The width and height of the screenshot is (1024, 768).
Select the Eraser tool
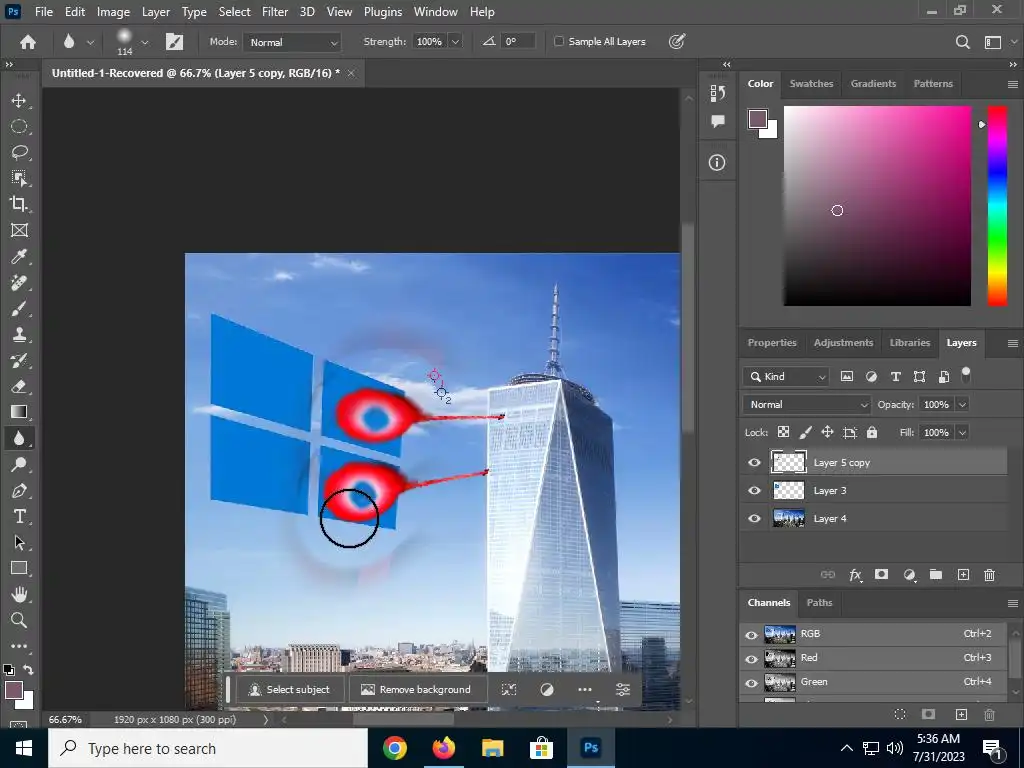[19, 386]
